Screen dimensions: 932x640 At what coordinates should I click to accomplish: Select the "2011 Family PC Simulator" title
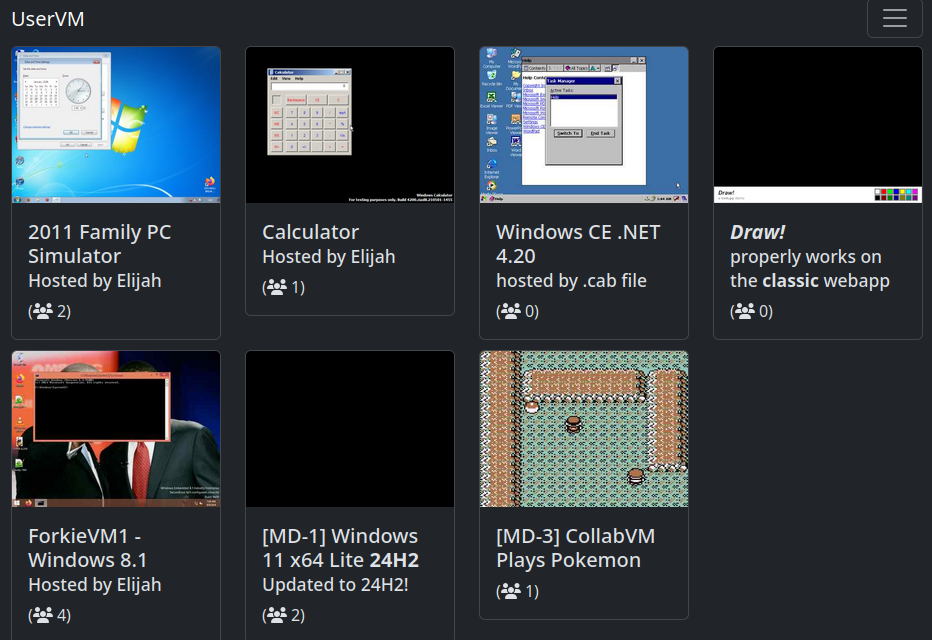(x=100, y=244)
